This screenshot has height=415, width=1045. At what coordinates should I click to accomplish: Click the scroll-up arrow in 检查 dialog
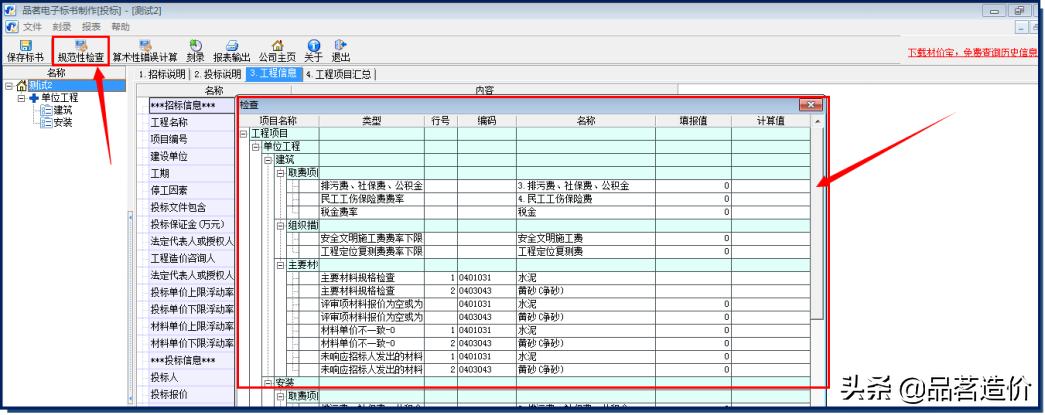[817, 121]
